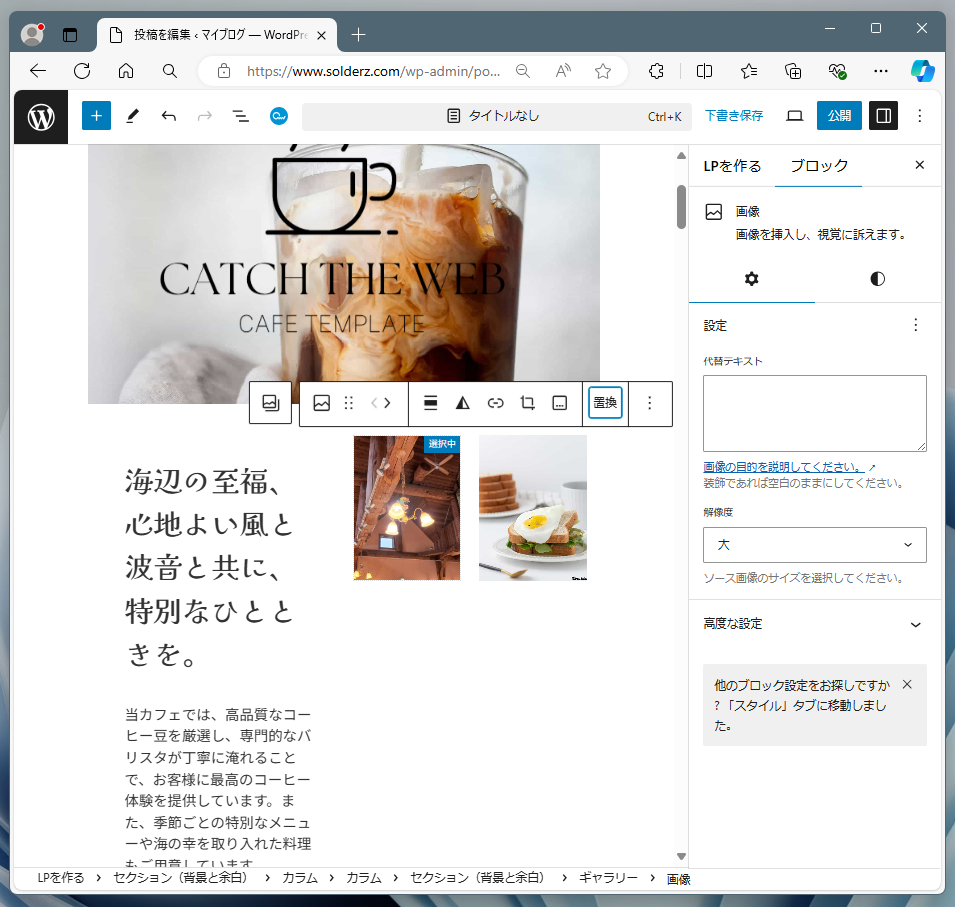Switch to the ブロック tab
The image size is (955, 907).
(x=819, y=166)
